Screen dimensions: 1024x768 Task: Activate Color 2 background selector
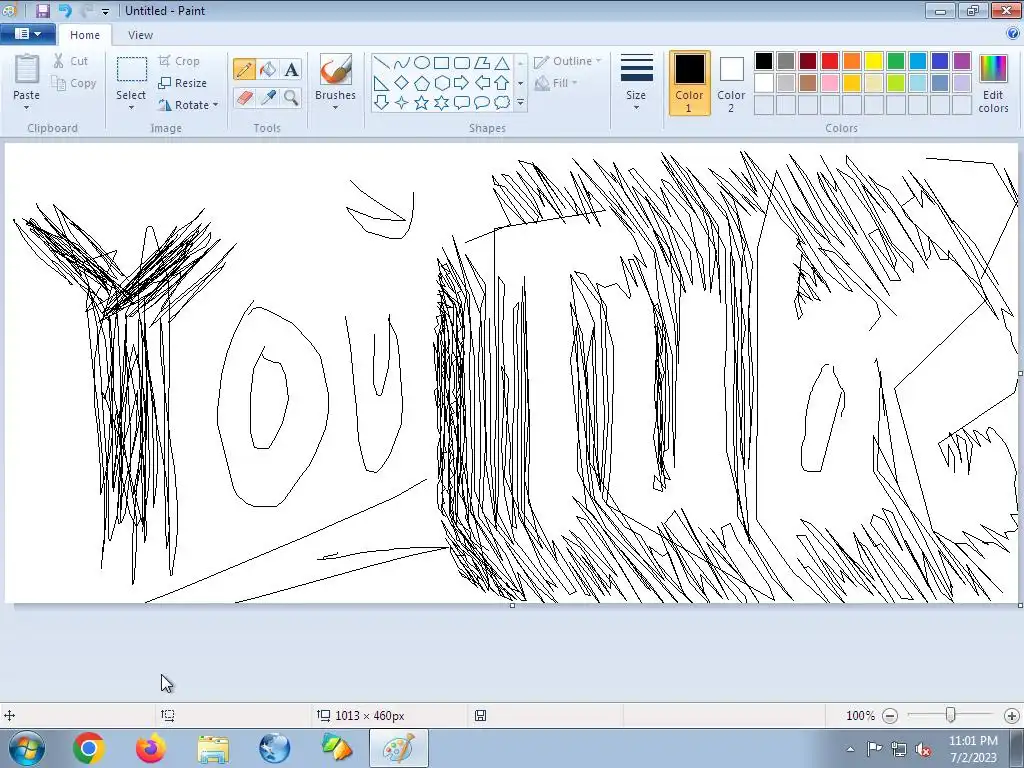coord(731,83)
